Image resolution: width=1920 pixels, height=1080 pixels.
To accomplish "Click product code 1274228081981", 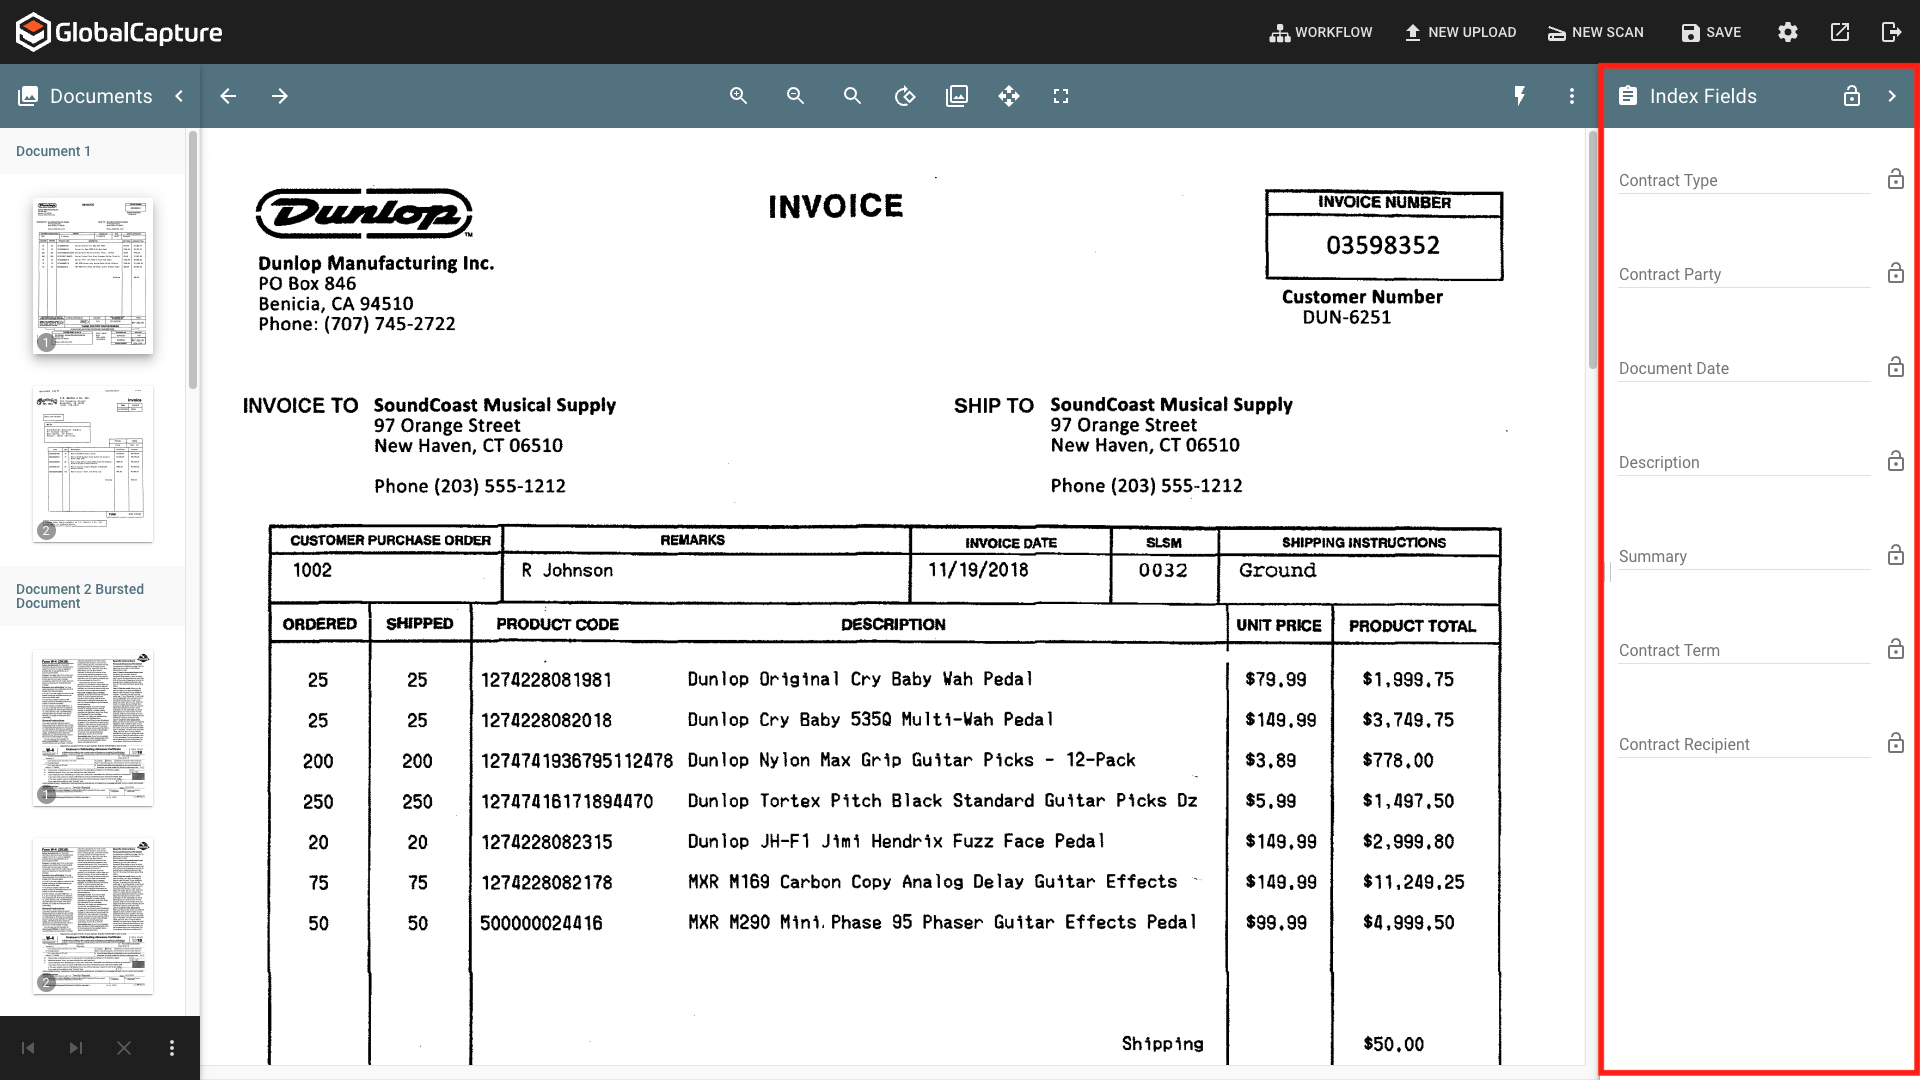I will click(x=546, y=680).
